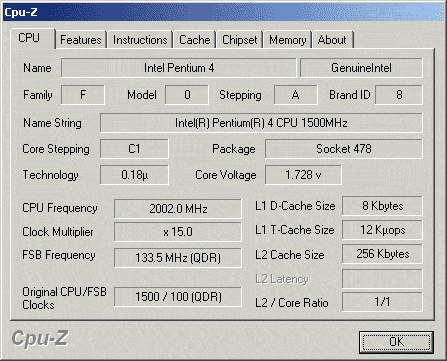Click the Brand ID value 8
This screenshot has height=361, width=447.
point(399,95)
